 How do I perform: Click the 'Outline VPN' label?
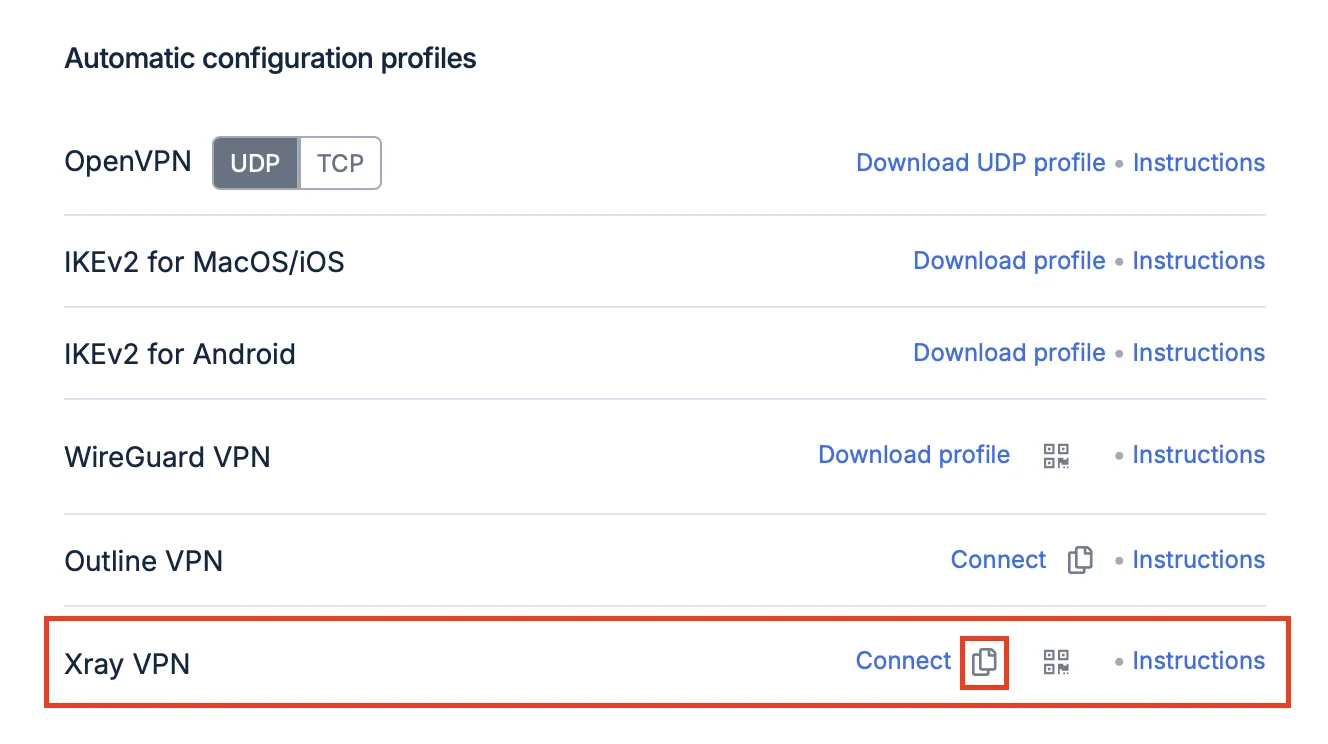point(144,561)
